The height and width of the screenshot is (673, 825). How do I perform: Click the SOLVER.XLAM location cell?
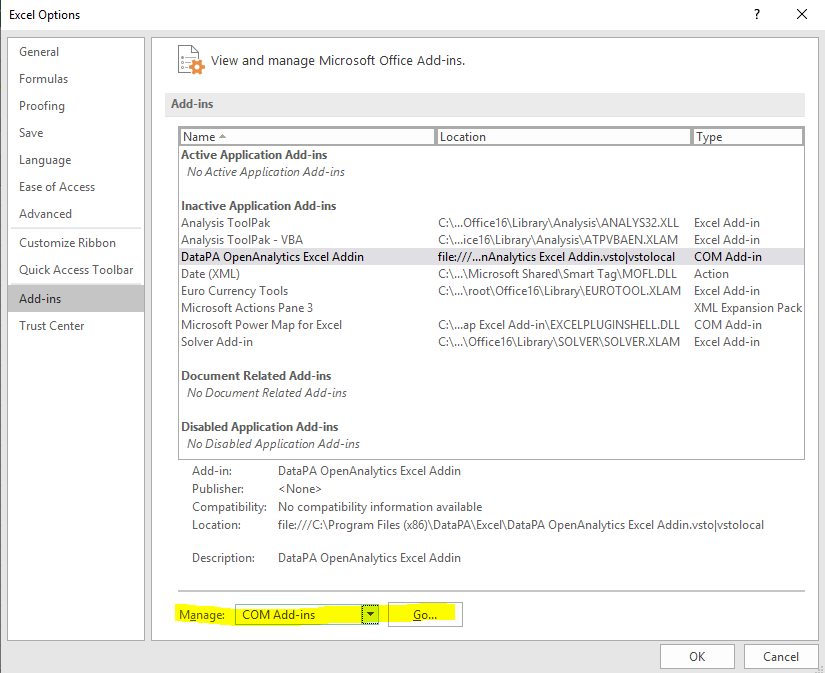(559, 342)
